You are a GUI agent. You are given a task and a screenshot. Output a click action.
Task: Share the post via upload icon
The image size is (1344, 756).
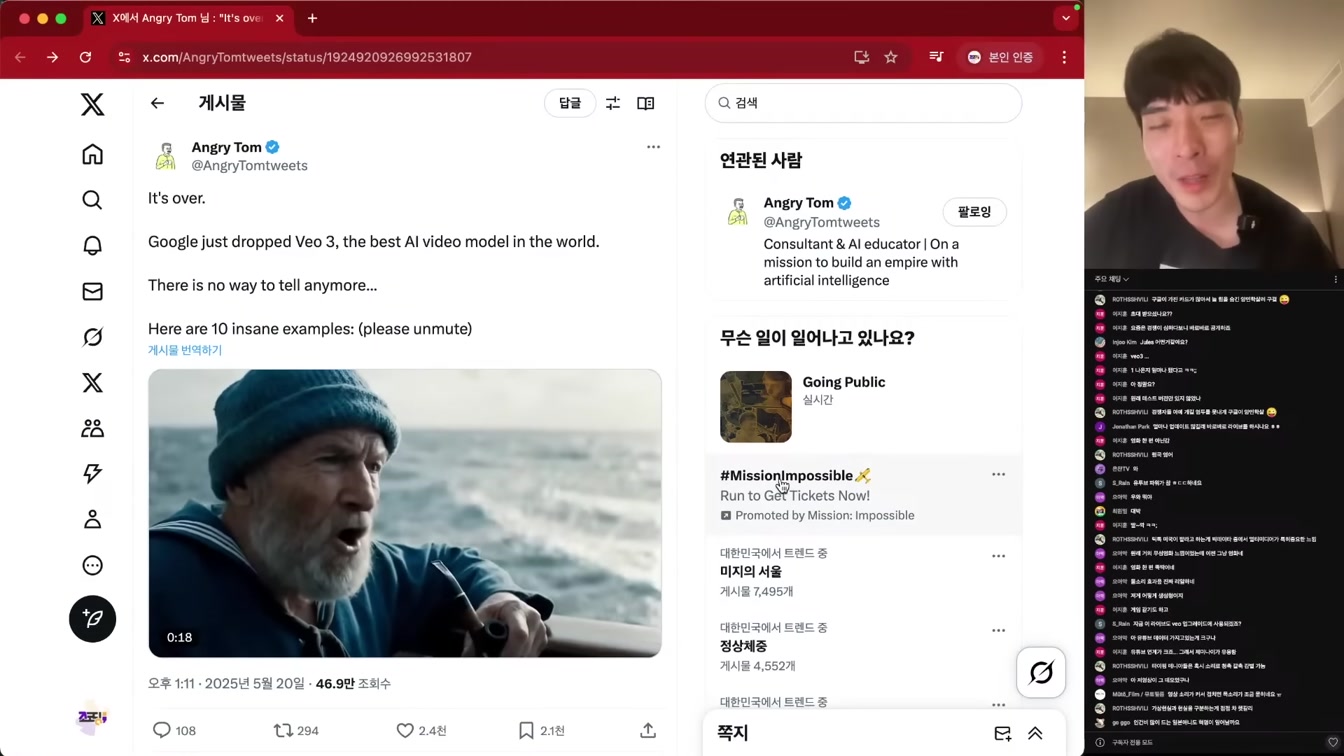(648, 731)
